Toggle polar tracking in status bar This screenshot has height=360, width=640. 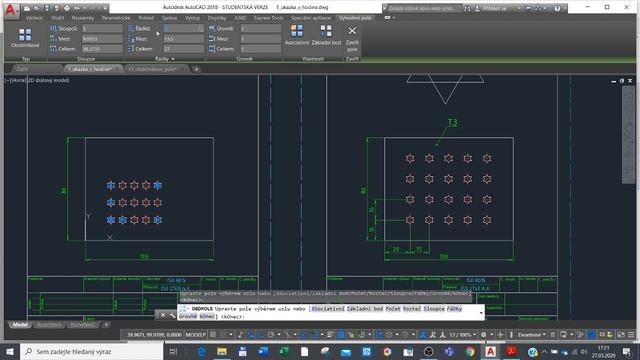pyautogui.click(x=271, y=335)
